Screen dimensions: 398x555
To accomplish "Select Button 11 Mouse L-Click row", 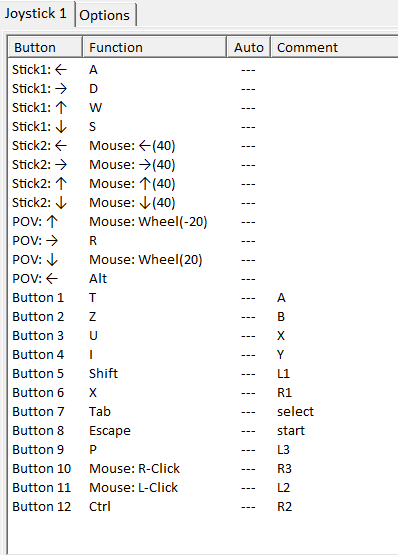I will 203,488.
